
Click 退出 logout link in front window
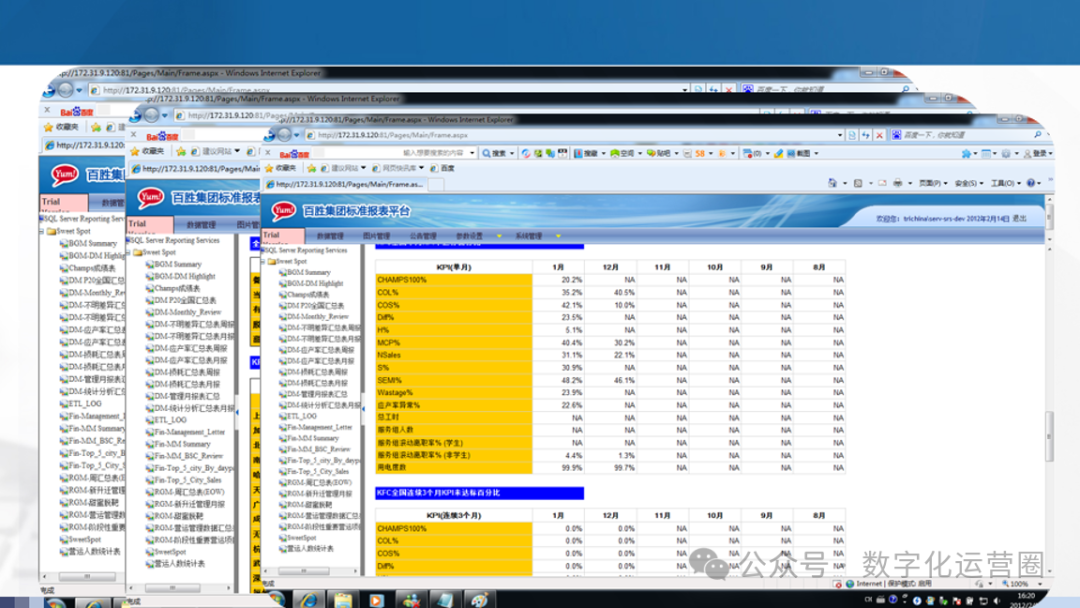coord(1019,218)
